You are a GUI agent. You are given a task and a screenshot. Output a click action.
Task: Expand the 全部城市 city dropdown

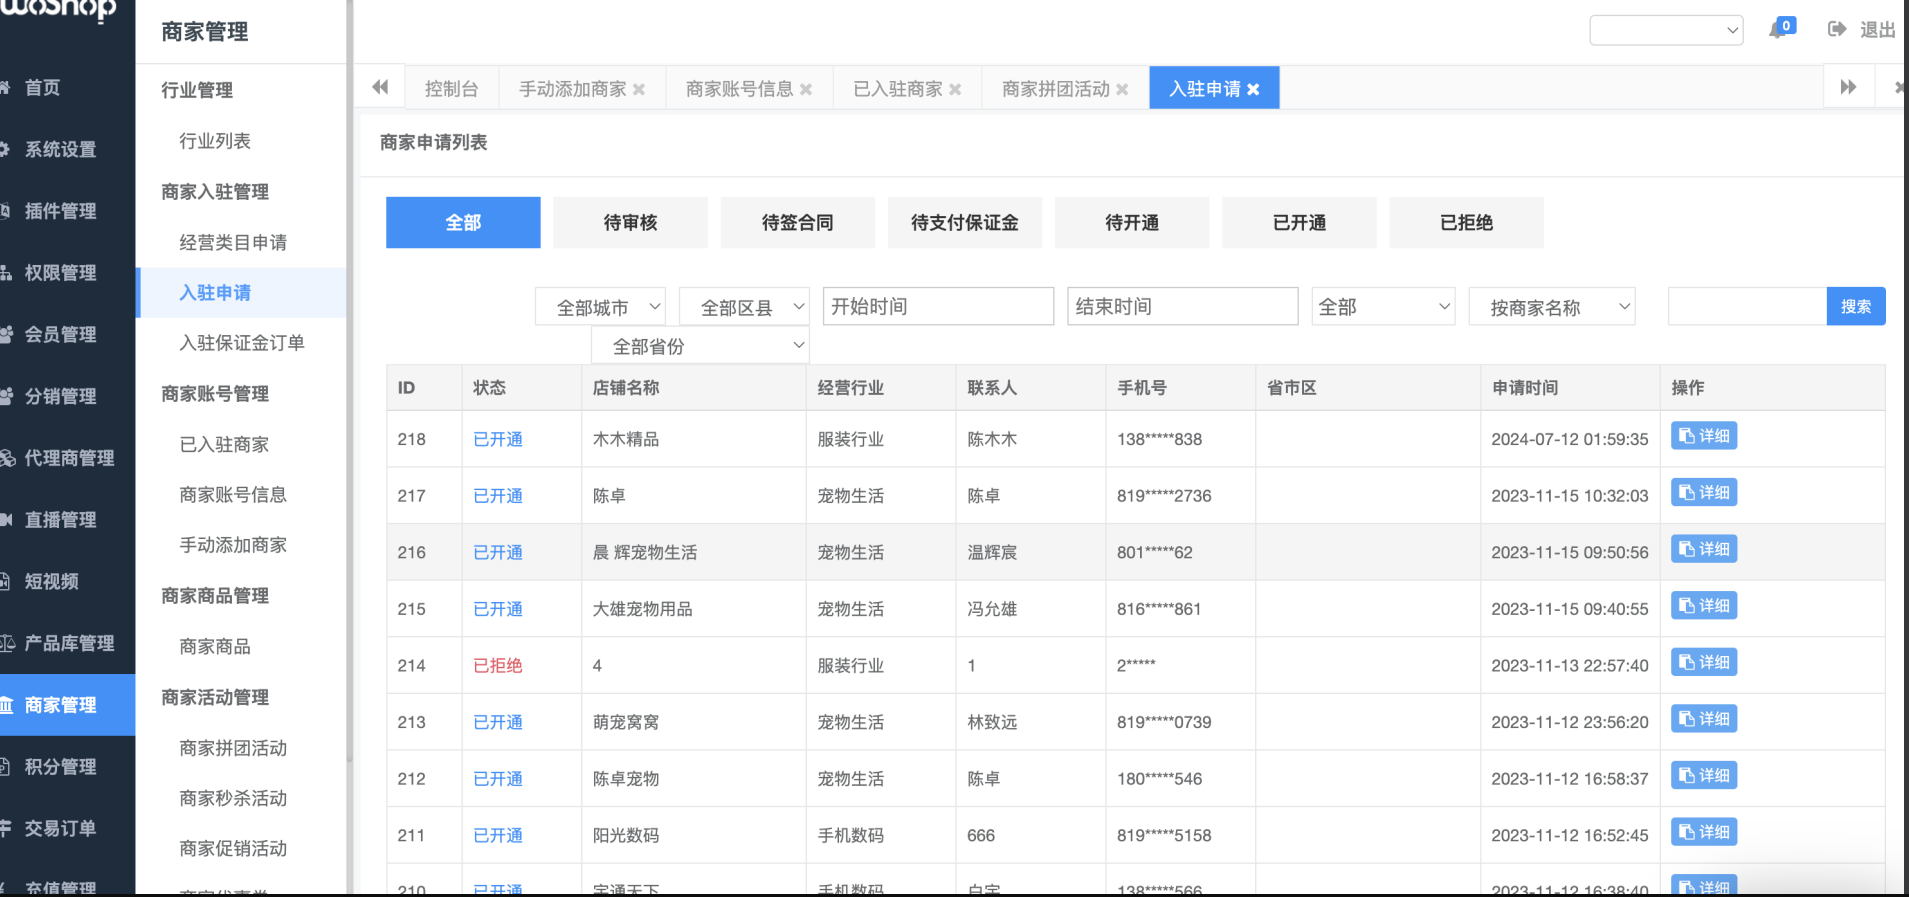pos(600,307)
